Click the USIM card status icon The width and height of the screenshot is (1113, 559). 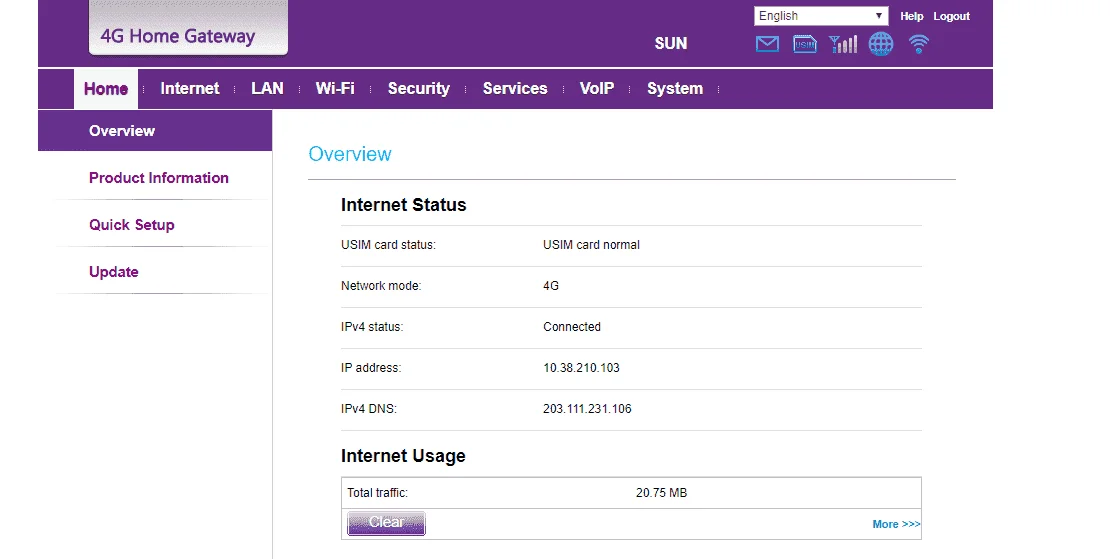804,44
